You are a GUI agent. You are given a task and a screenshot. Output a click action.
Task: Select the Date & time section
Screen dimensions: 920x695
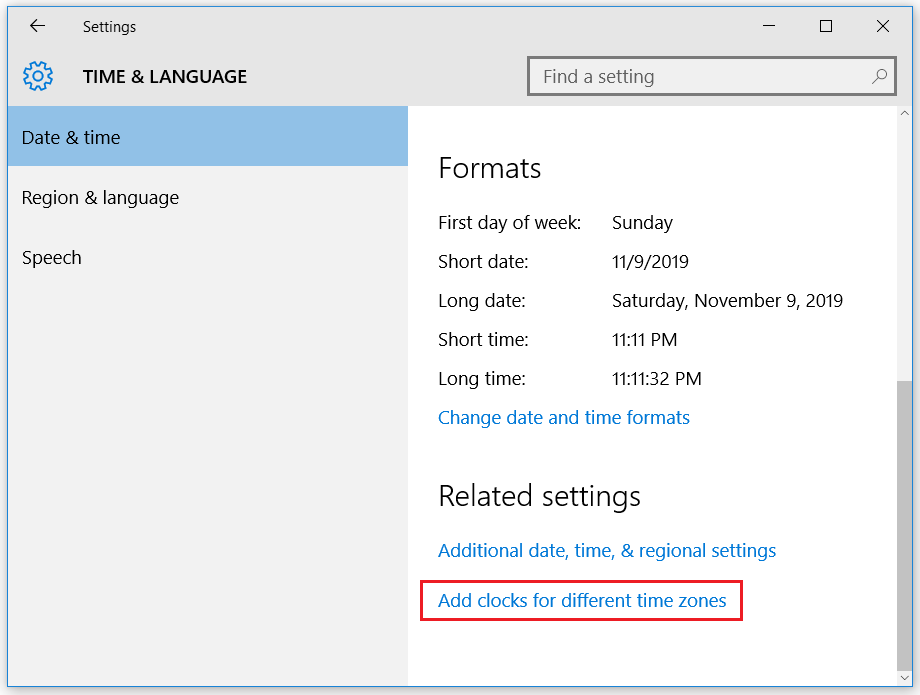pyautogui.click(x=208, y=137)
